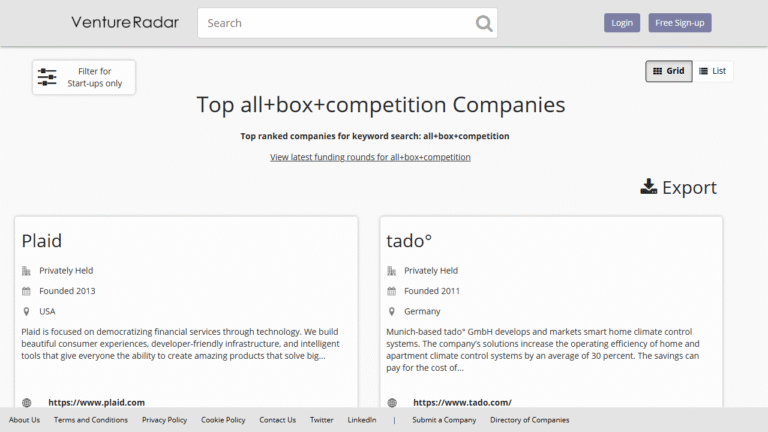
Task: Click the Free Sign-up button
Action: (680, 23)
